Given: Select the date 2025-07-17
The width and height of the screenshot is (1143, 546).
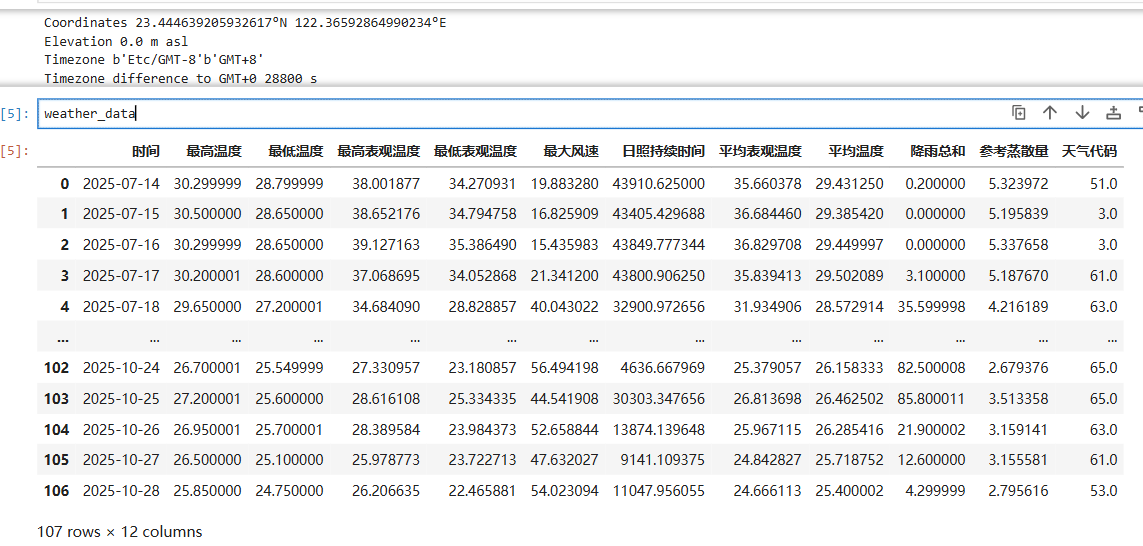Looking at the screenshot, I should [x=121, y=276].
